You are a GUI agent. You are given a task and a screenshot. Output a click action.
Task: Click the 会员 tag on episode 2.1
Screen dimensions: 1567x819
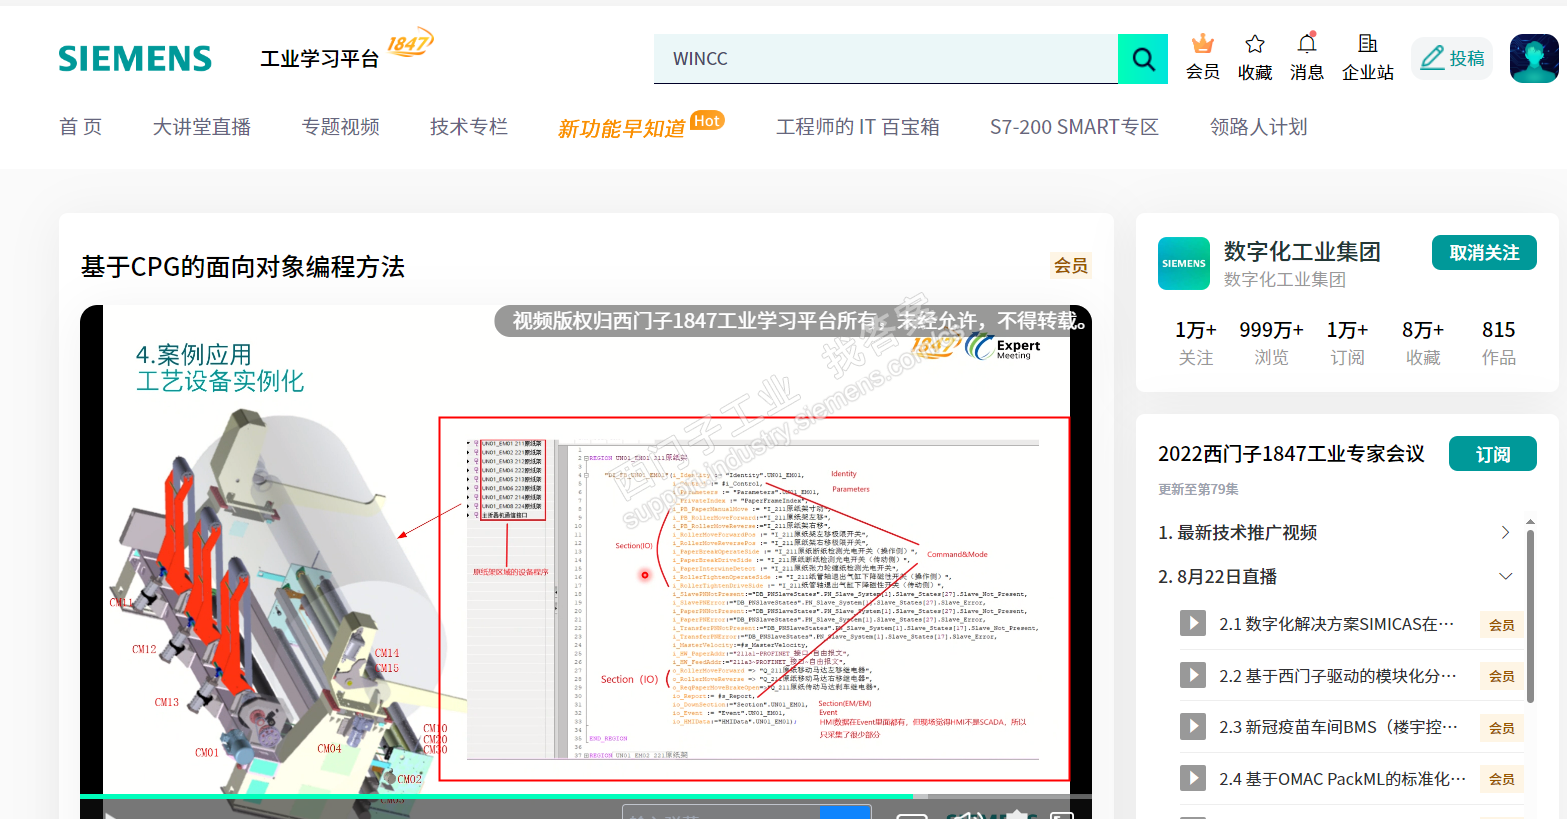[1501, 625]
